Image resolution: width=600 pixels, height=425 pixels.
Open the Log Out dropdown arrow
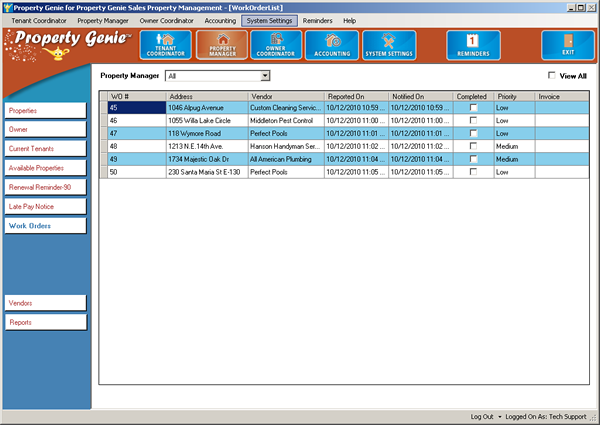(x=499, y=417)
